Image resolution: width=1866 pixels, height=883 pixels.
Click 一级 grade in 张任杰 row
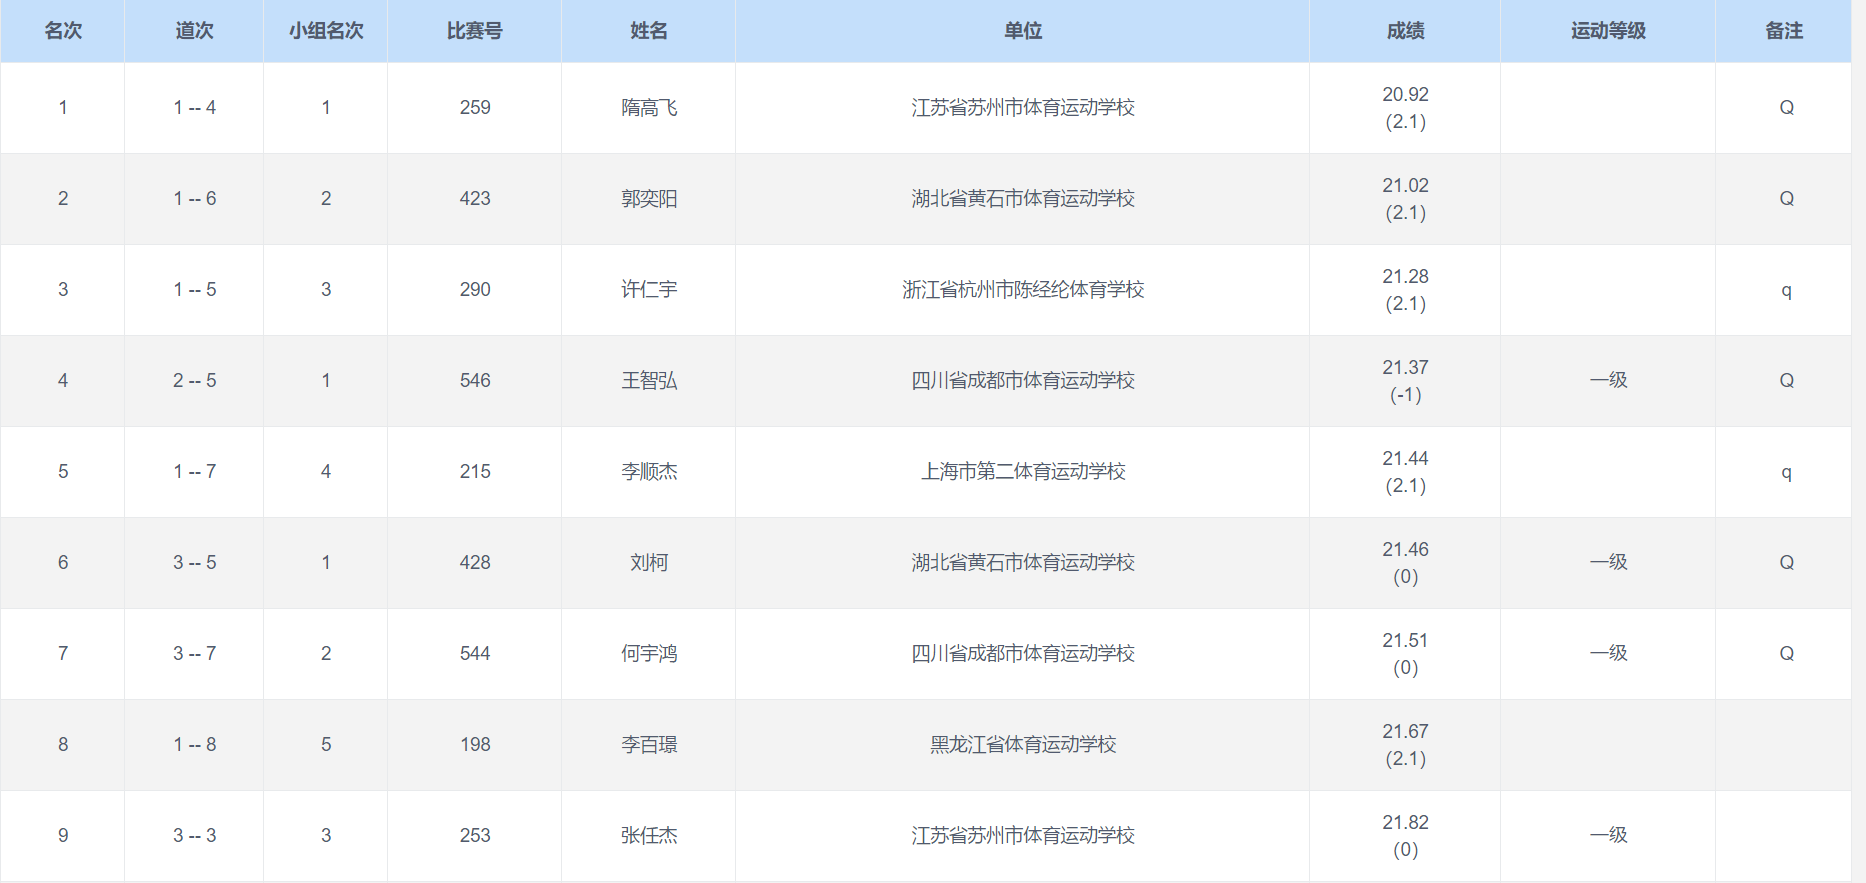tap(1608, 836)
